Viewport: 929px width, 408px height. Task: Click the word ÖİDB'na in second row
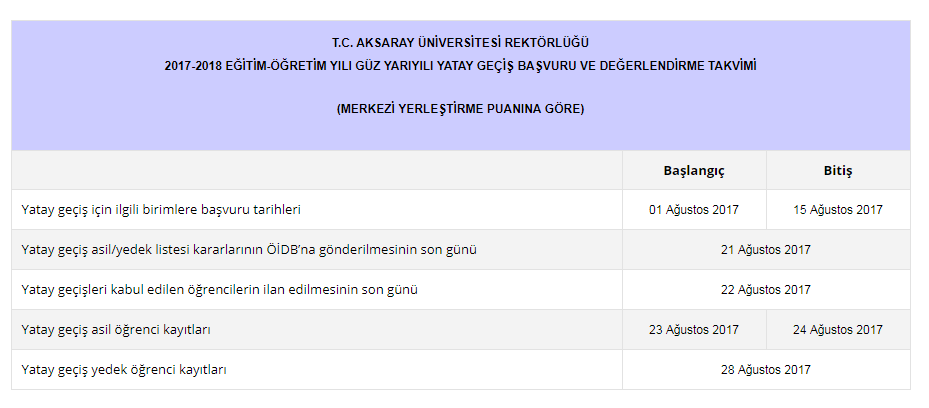tap(290, 250)
